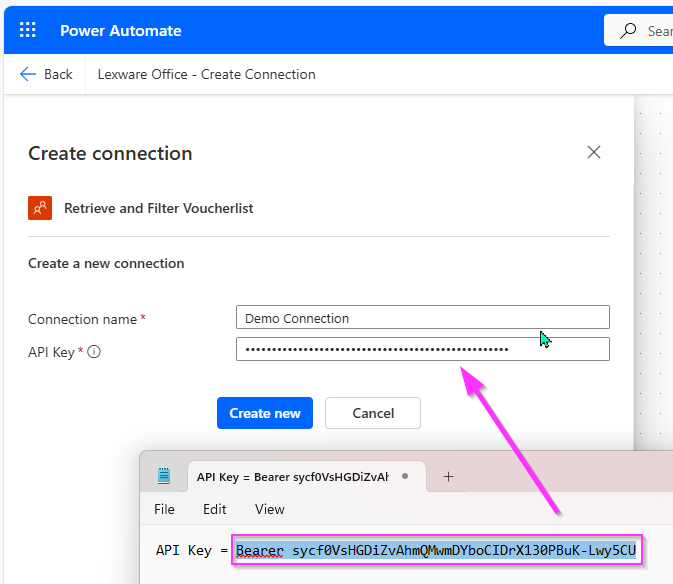The width and height of the screenshot is (673, 584).
Task: Click the Notepad app icon
Action: (x=164, y=476)
